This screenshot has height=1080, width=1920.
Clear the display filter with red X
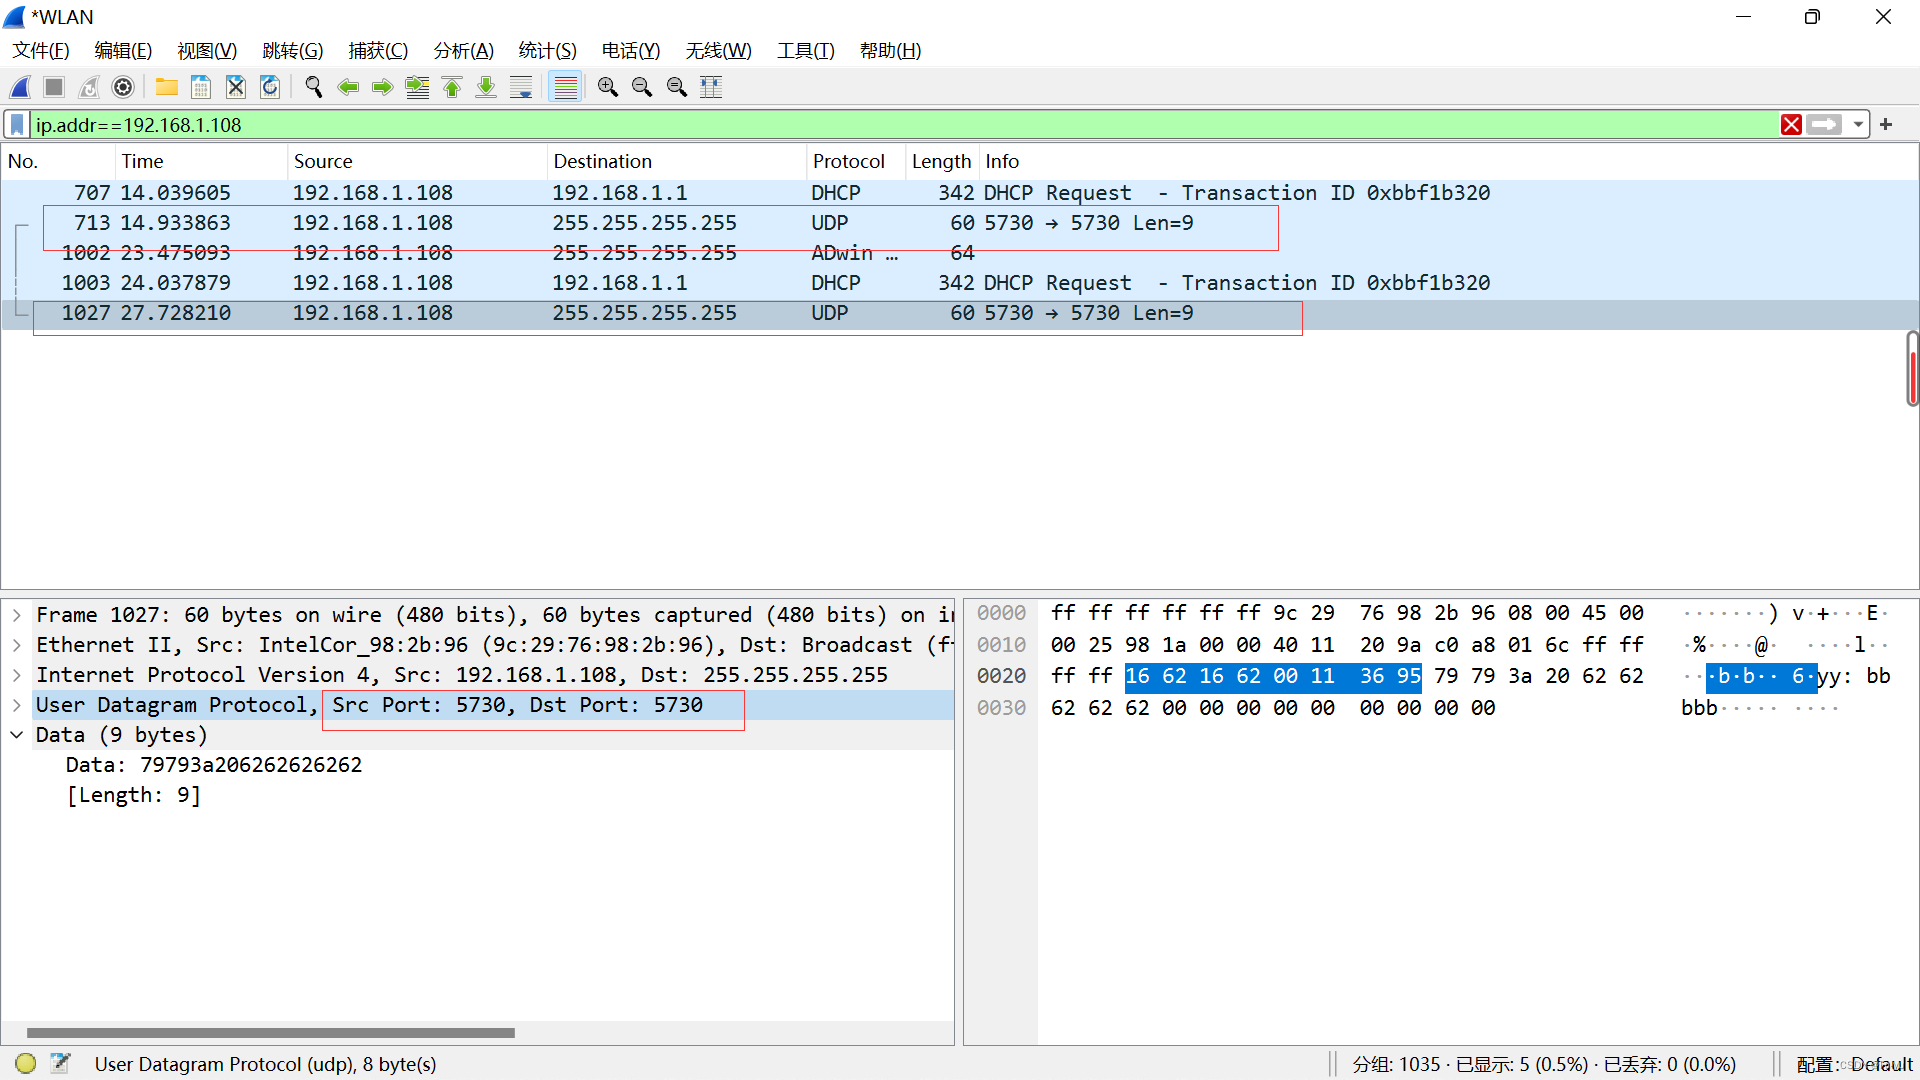1791,125
